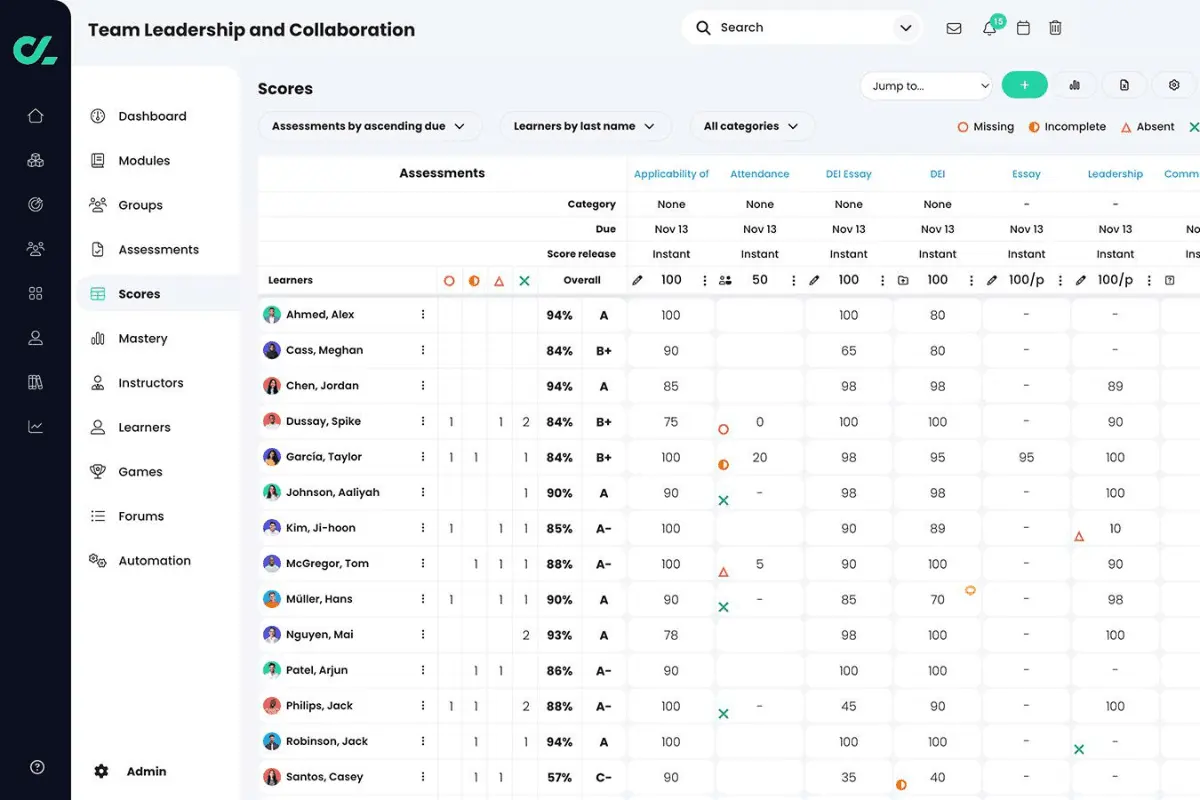Screen dimensions: 1200x800
Task: Open the Applicability of assessment link
Action: (x=671, y=174)
